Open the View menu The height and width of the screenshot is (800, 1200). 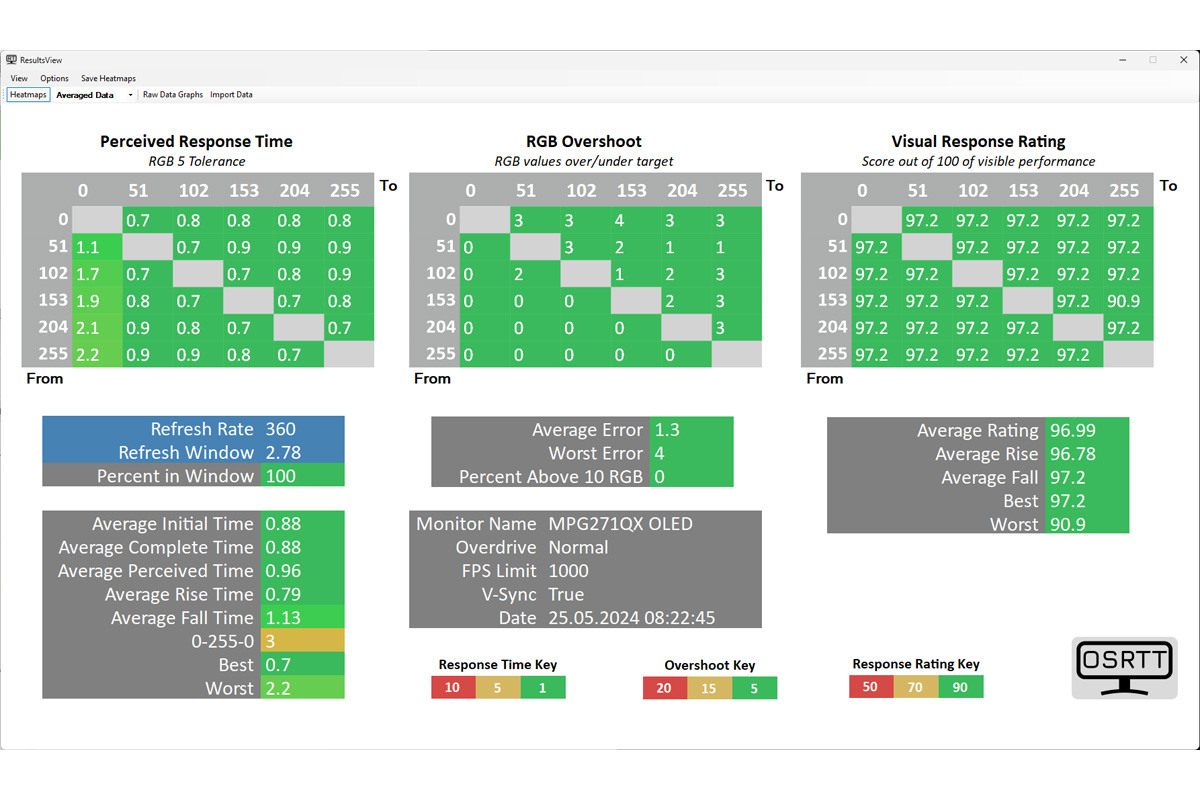pyautogui.click(x=19, y=78)
